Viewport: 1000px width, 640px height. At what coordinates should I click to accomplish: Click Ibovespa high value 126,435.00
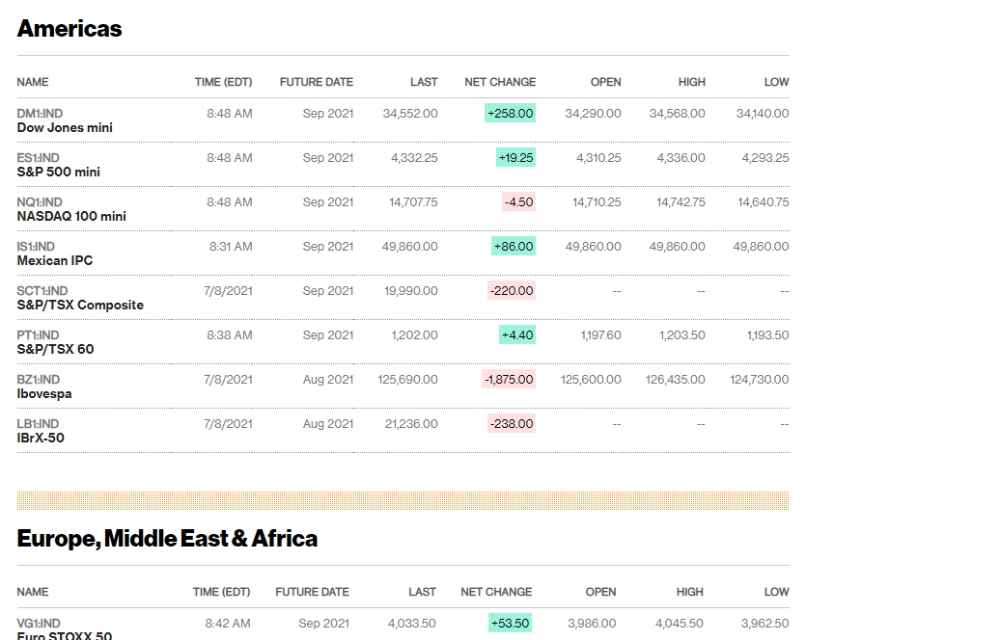[675, 379]
